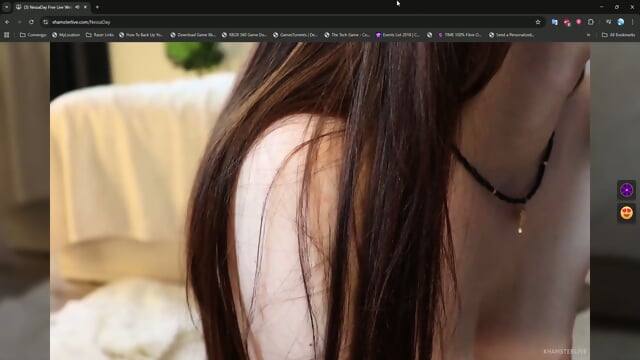Open the unlabeled globe bookmark
Viewport: 640px width, 360px height.
tap(429, 35)
